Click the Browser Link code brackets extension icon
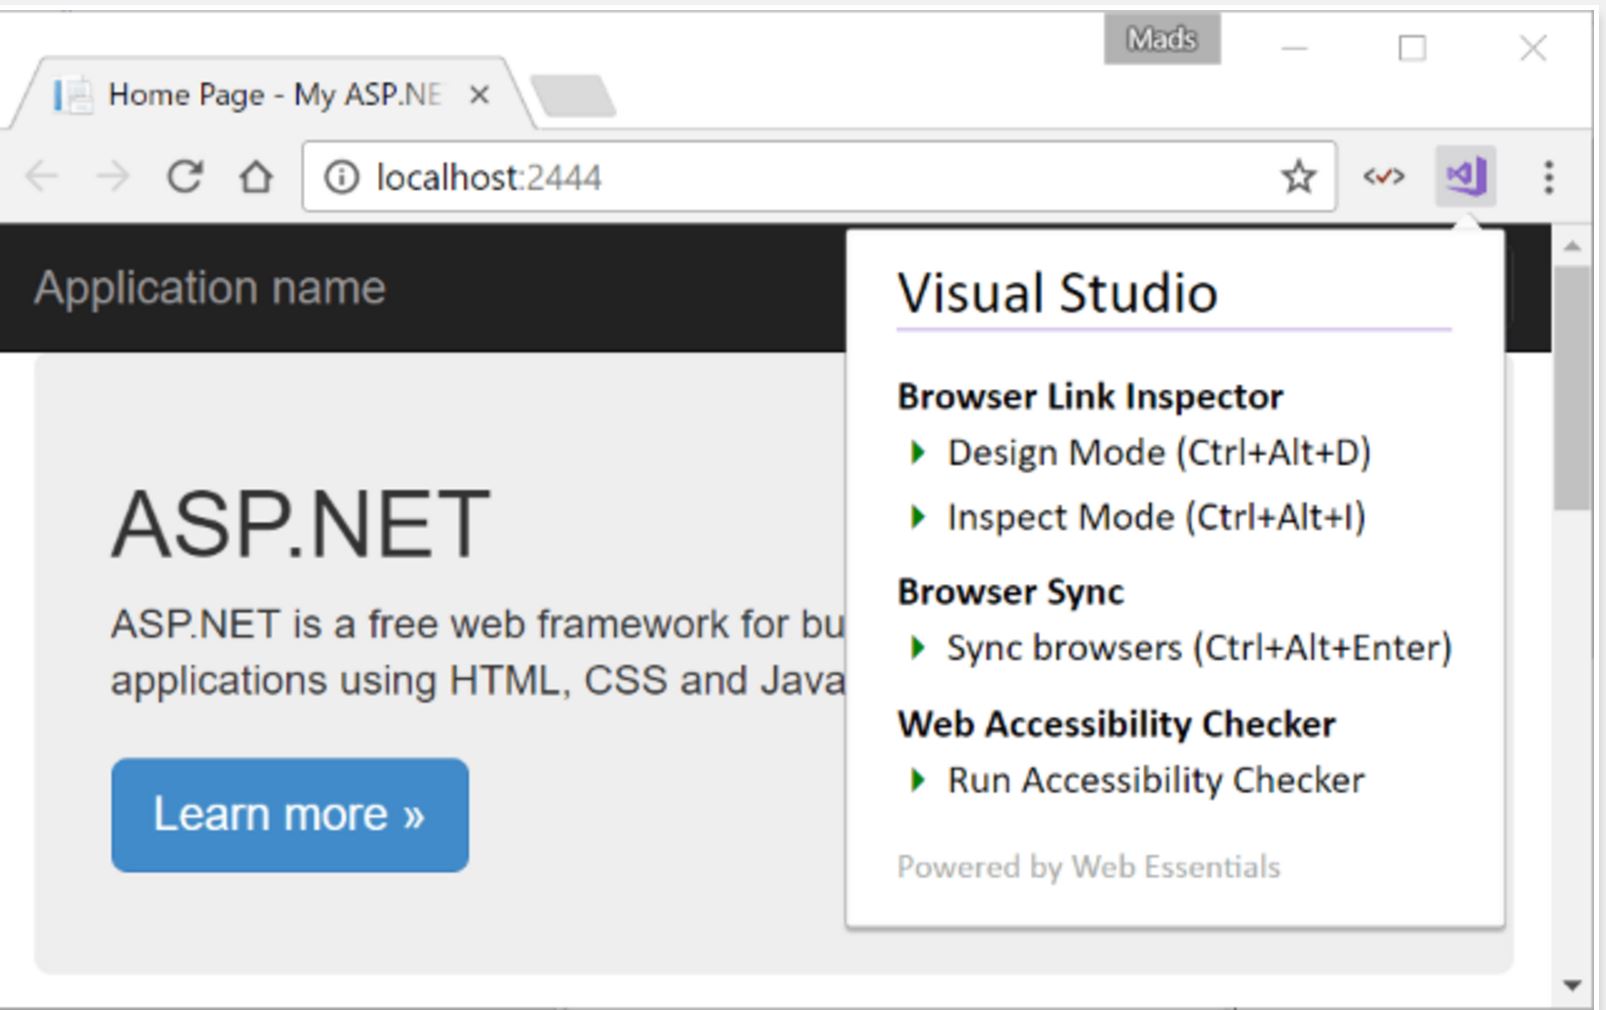Viewport: 1606px width, 1010px height. pos(1384,177)
